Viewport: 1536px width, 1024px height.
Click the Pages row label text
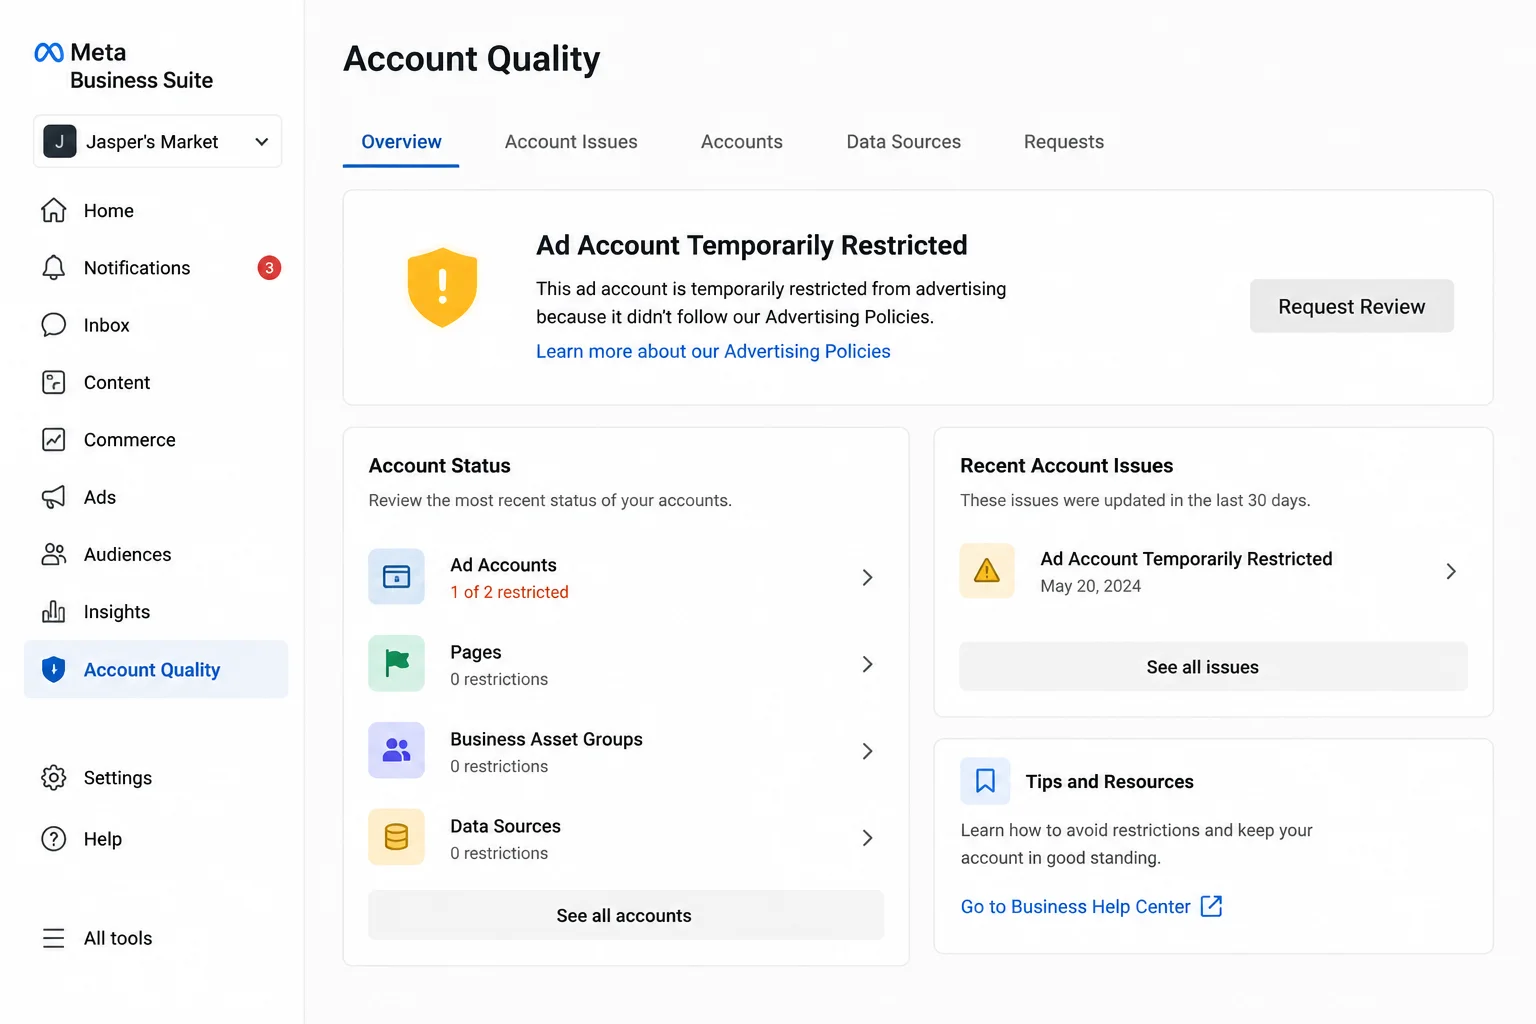tap(476, 652)
